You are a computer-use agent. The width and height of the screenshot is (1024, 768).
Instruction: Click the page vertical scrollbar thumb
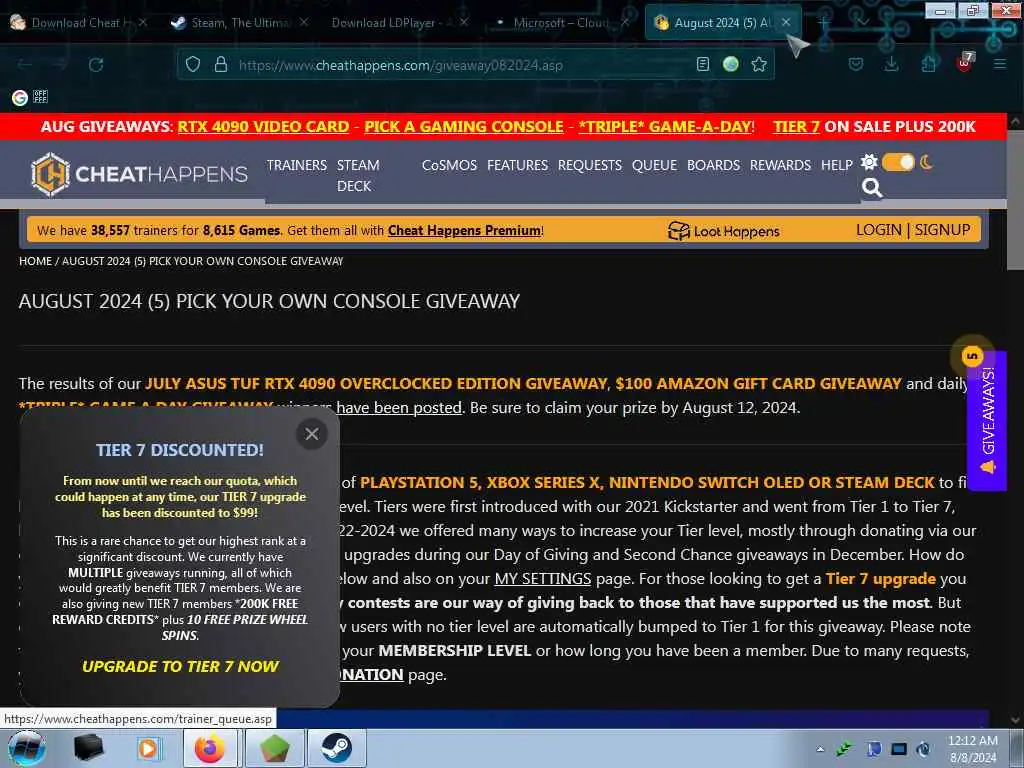(x=1014, y=200)
